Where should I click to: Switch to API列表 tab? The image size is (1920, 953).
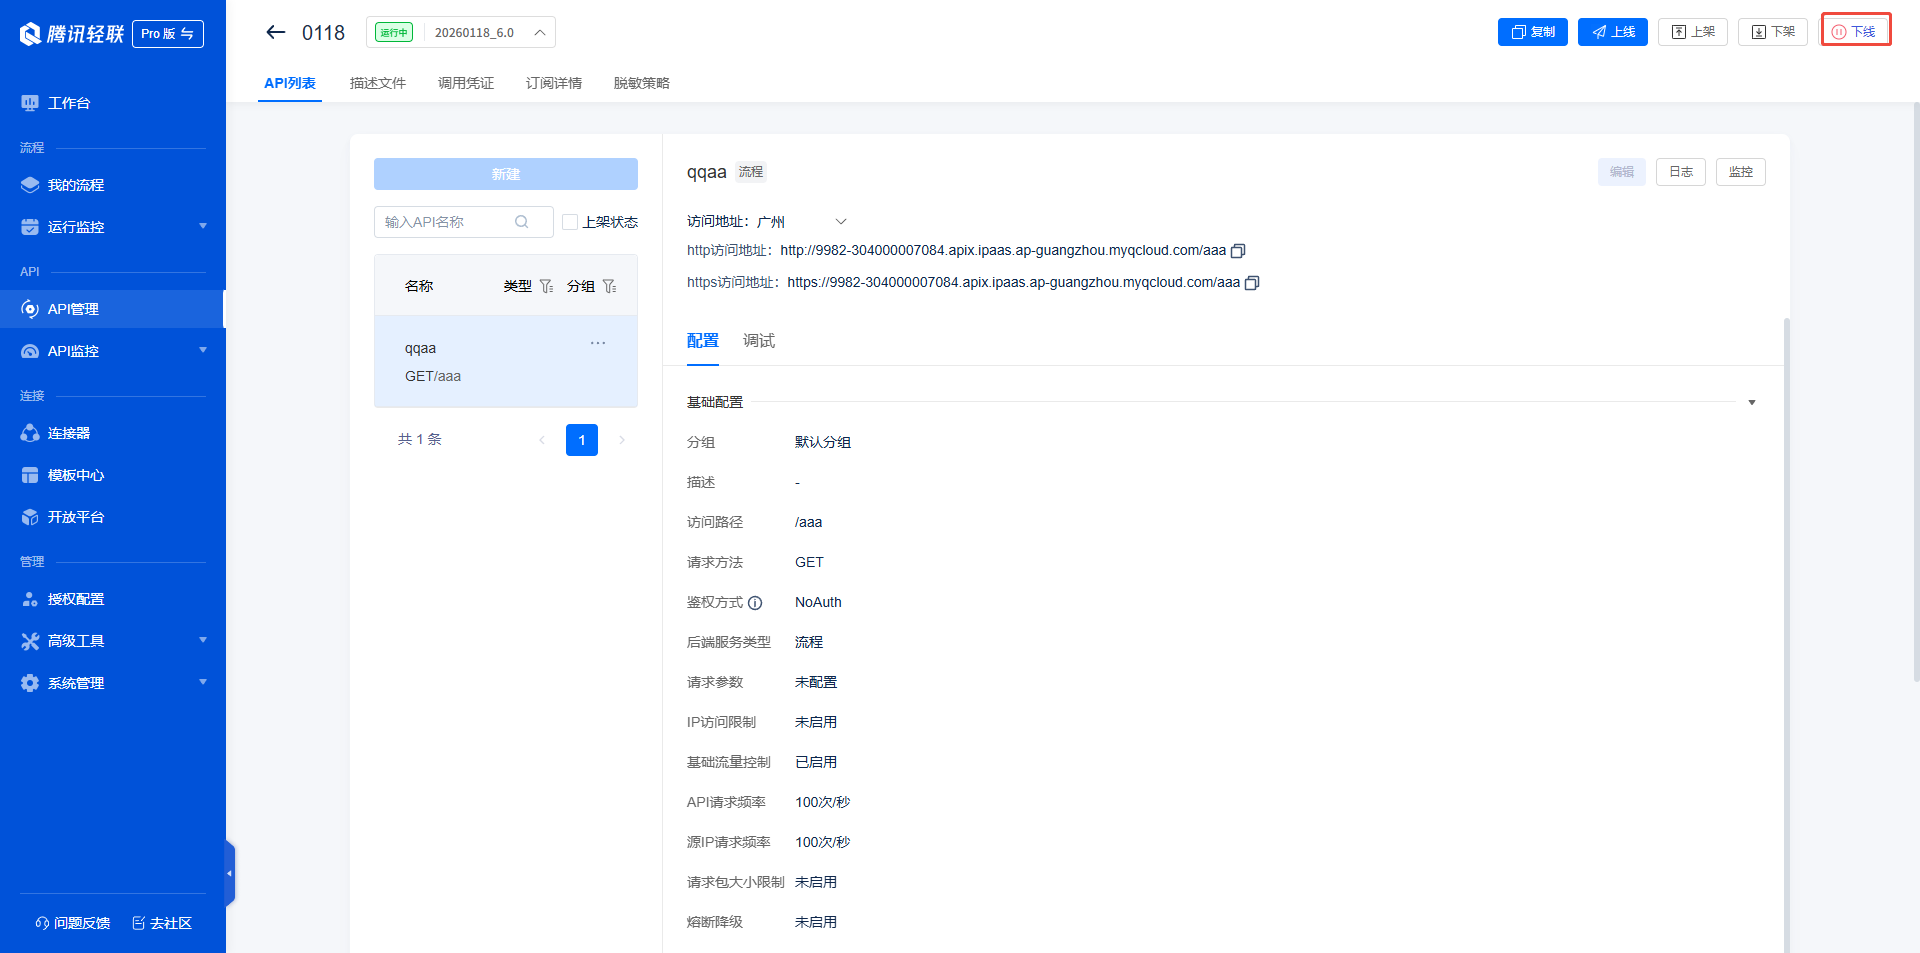290,83
